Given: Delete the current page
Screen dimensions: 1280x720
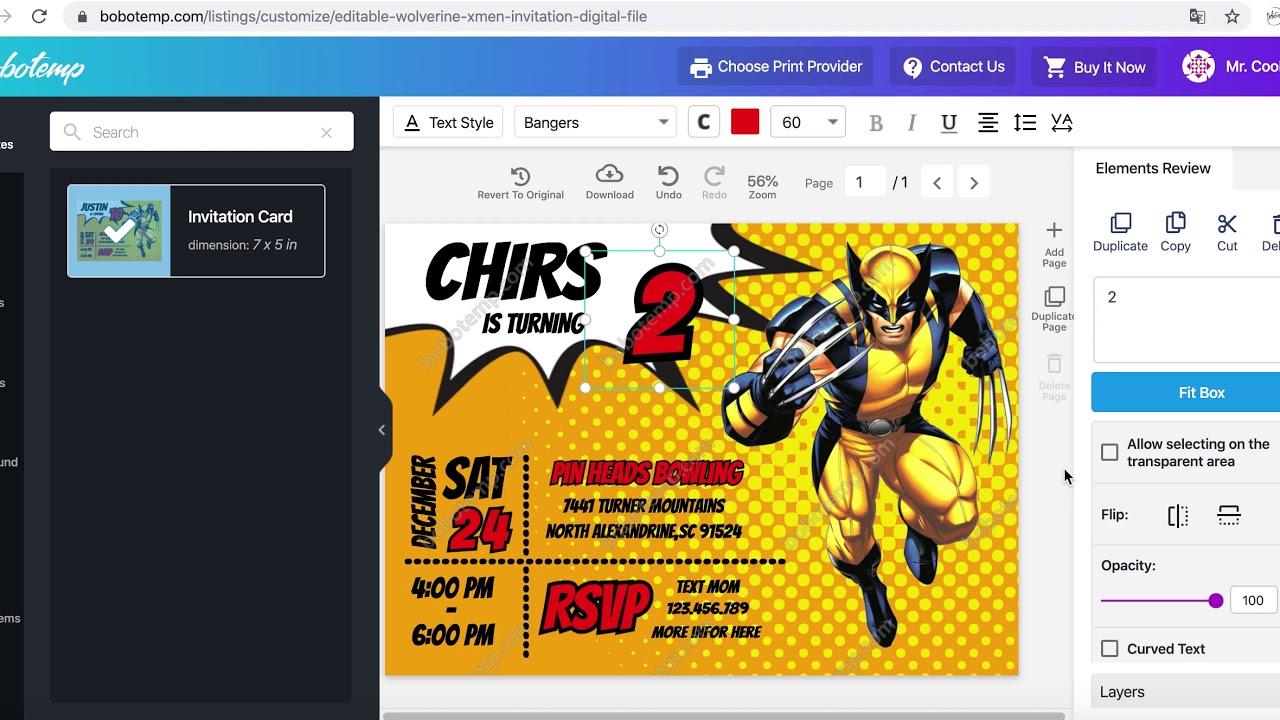Looking at the screenshot, I should 1054,377.
